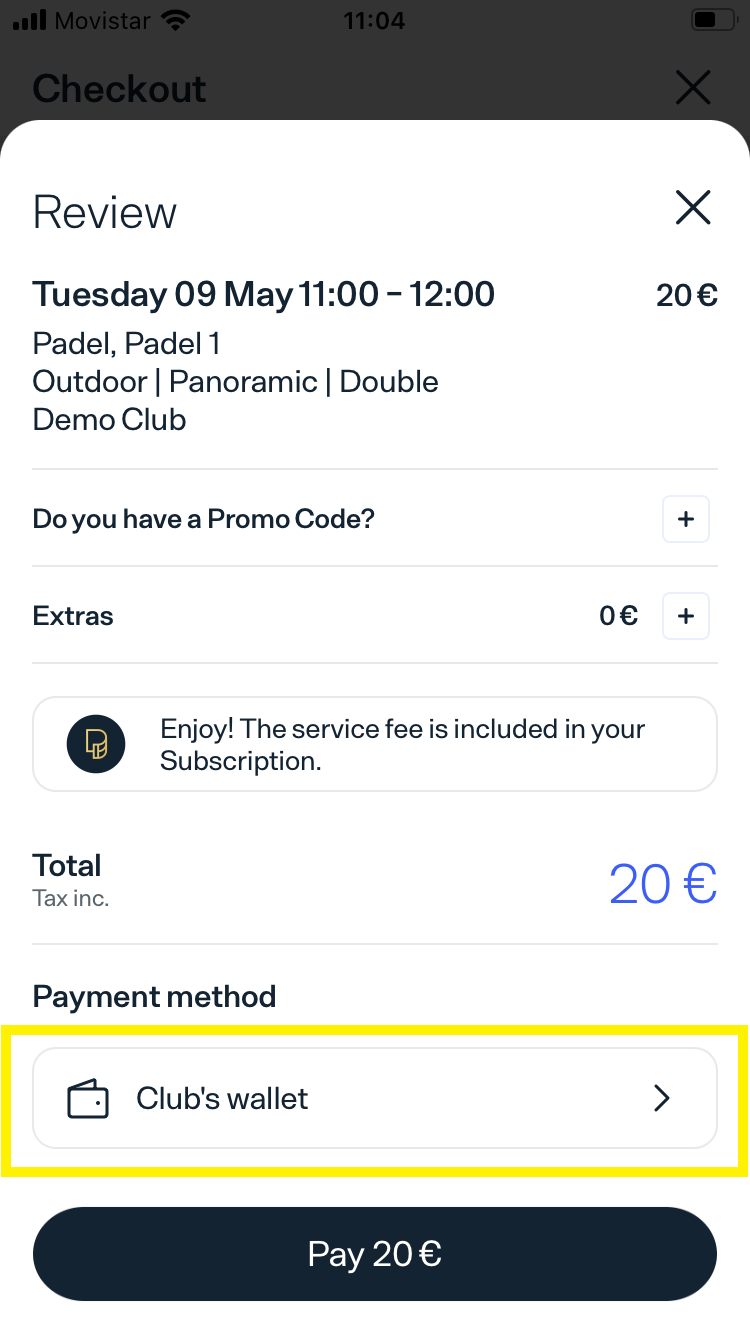Open payment method chevron arrow
The width and height of the screenshot is (750, 1334).
coord(661,1099)
